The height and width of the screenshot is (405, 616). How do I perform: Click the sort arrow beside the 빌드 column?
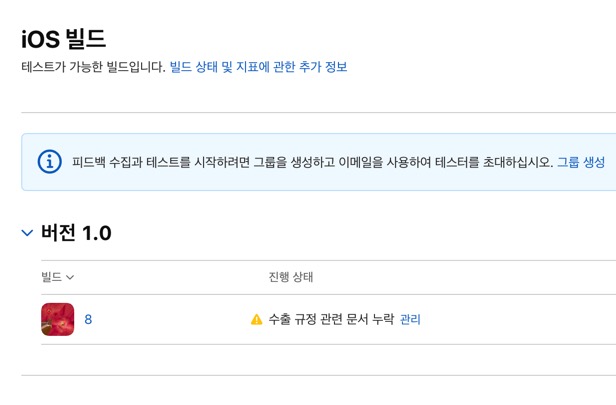pyautogui.click(x=71, y=277)
